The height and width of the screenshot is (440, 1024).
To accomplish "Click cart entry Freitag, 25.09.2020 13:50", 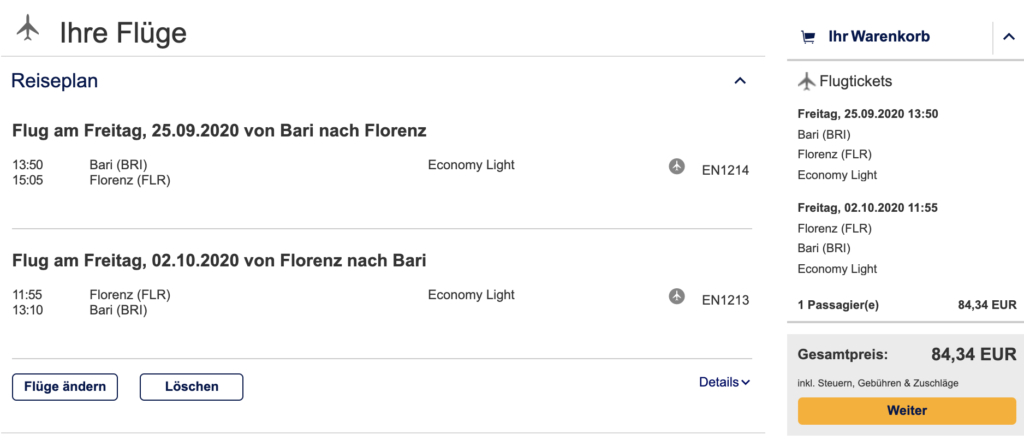I will click(867, 113).
